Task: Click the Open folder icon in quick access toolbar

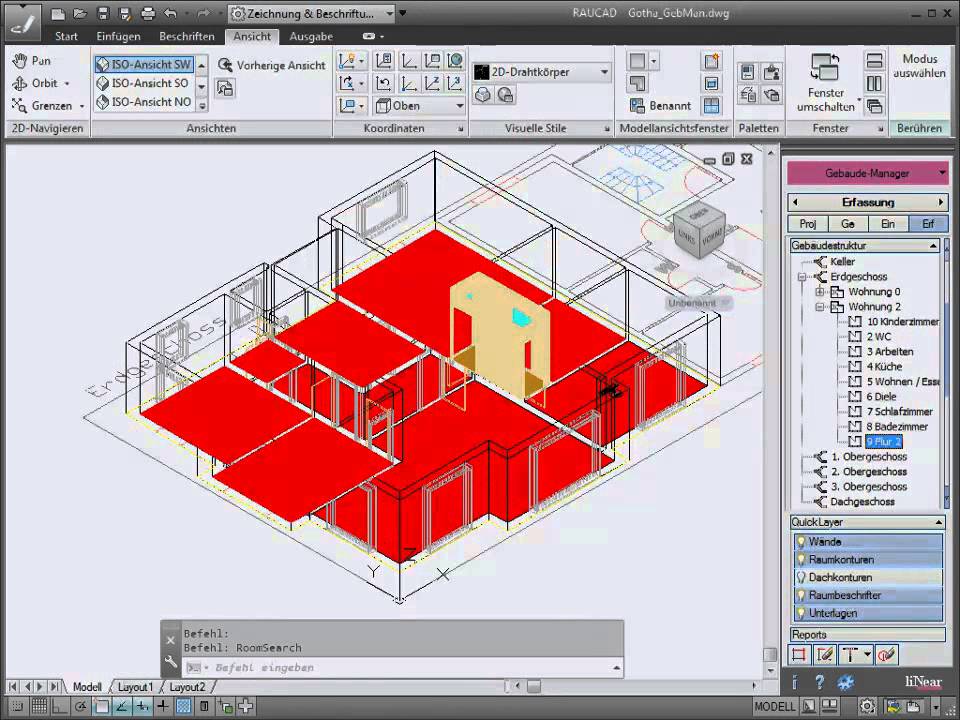Action: point(80,13)
